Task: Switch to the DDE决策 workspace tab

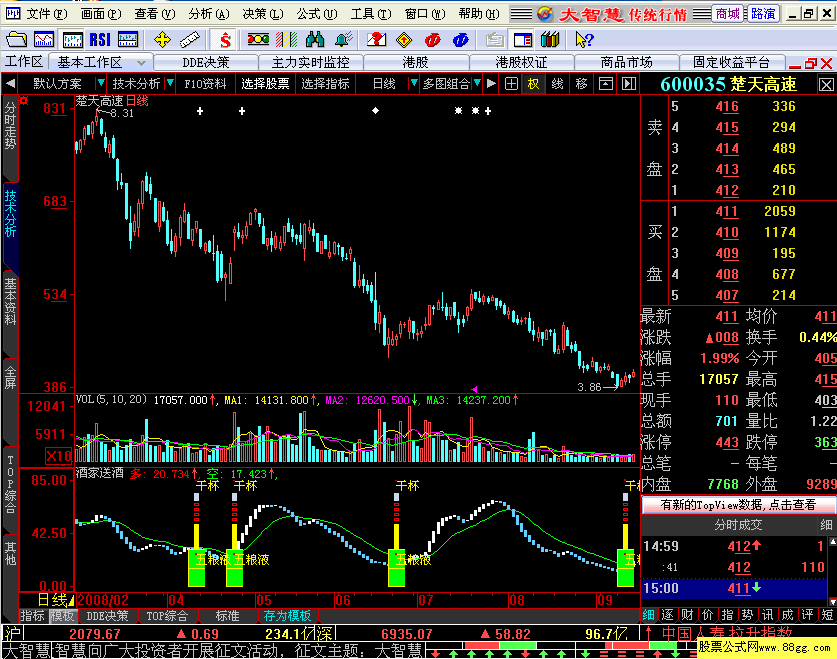Action: (206, 62)
